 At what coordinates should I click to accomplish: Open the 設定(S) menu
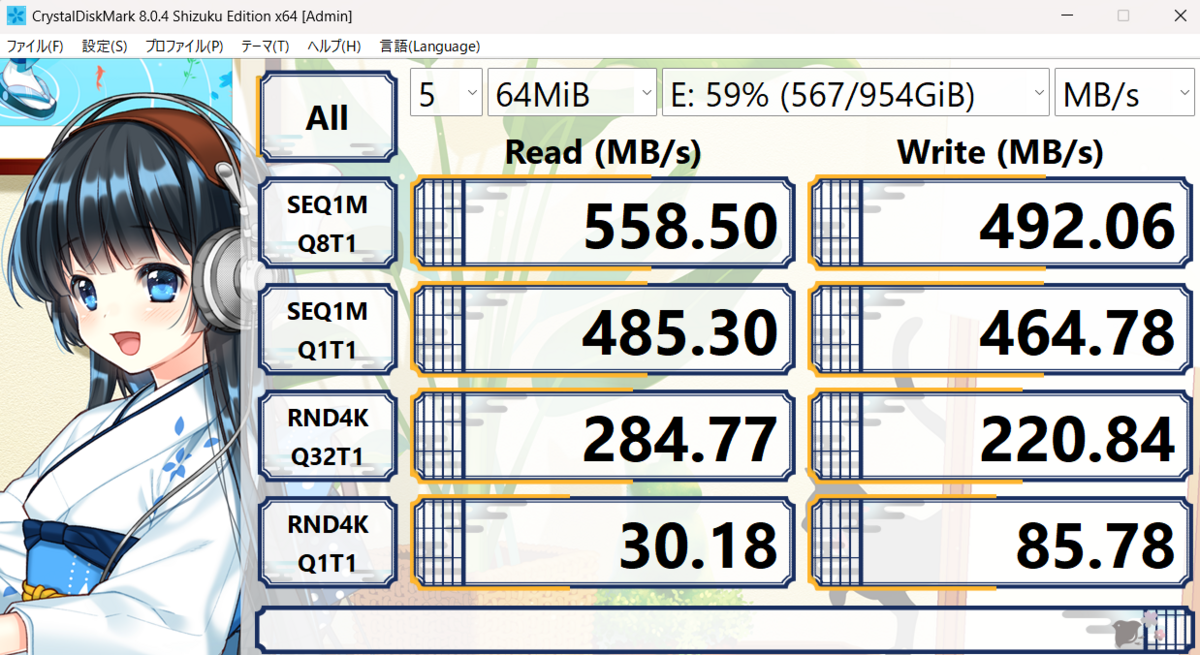click(x=105, y=46)
